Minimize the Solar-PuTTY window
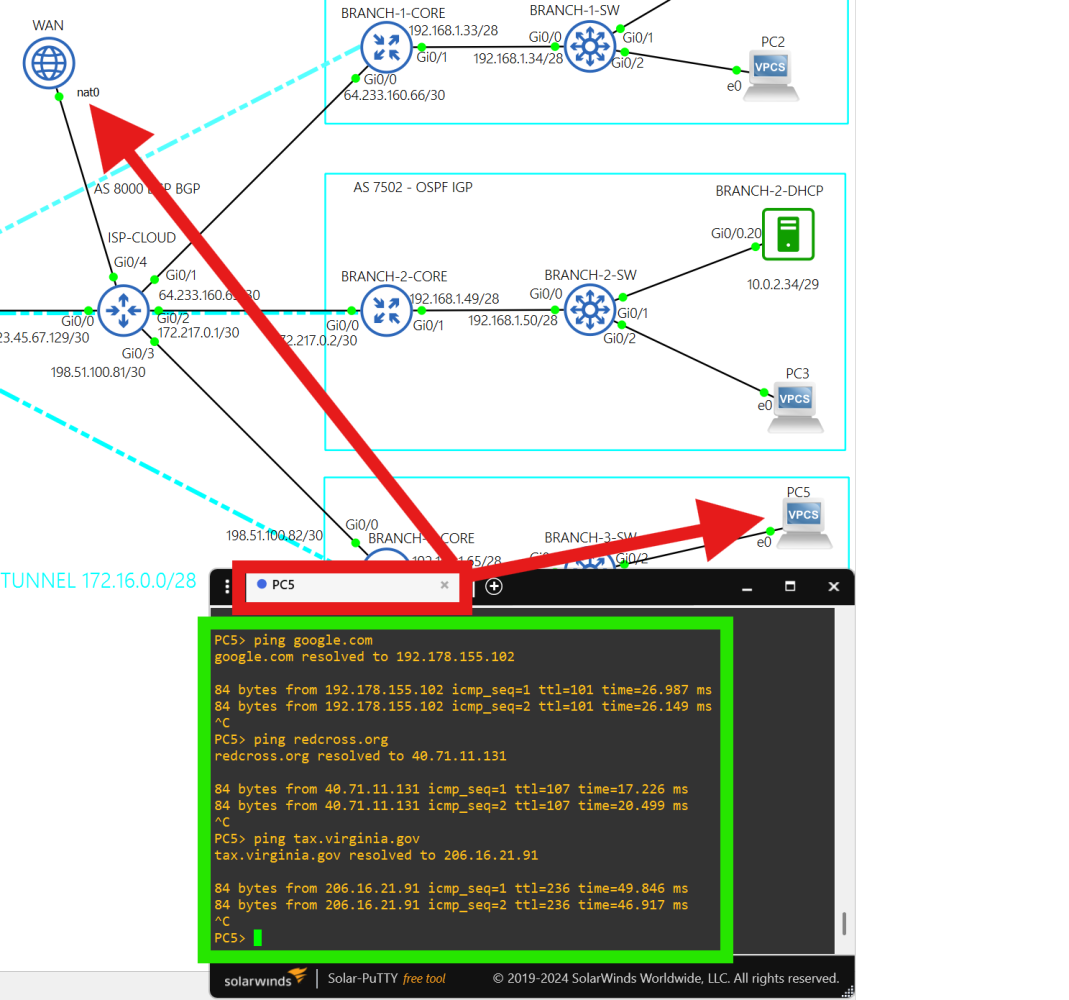The height and width of the screenshot is (1000, 1069). tap(747, 586)
